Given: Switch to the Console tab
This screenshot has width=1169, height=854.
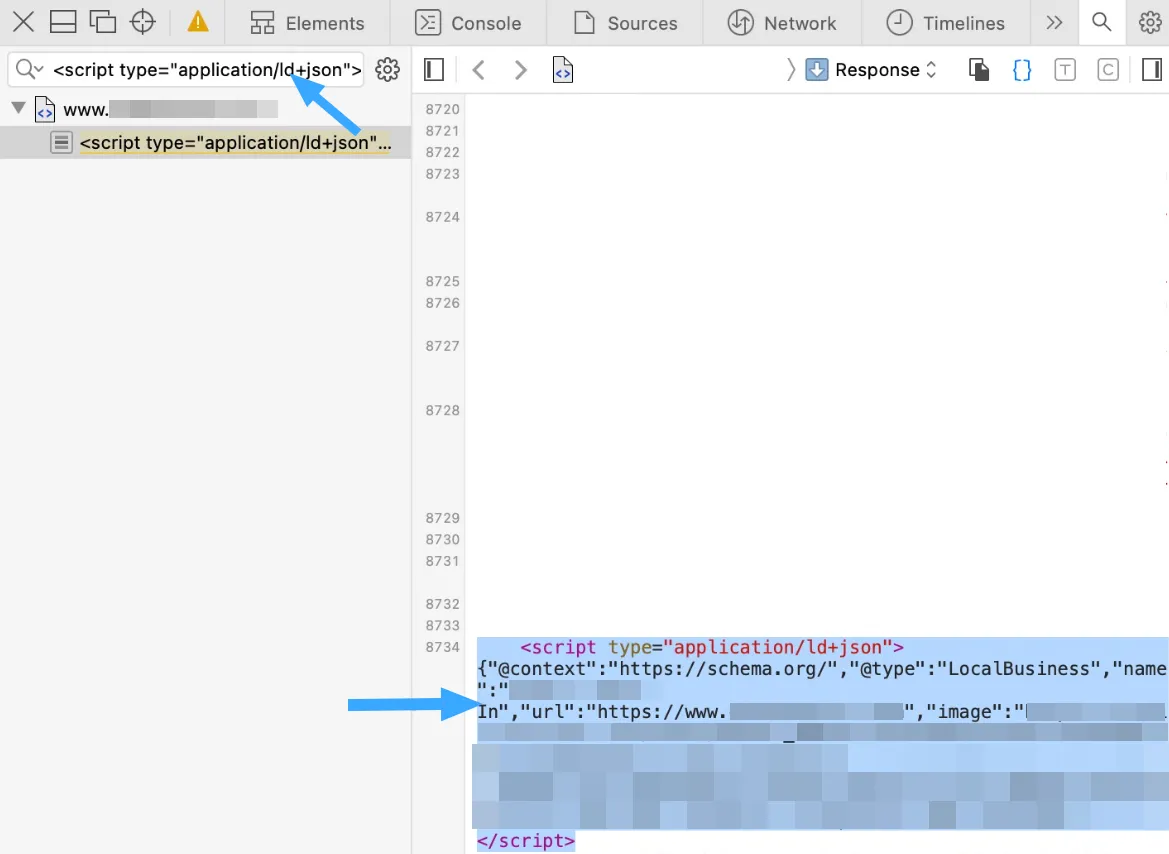Looking at the screenshot, I should pos(469,23).
